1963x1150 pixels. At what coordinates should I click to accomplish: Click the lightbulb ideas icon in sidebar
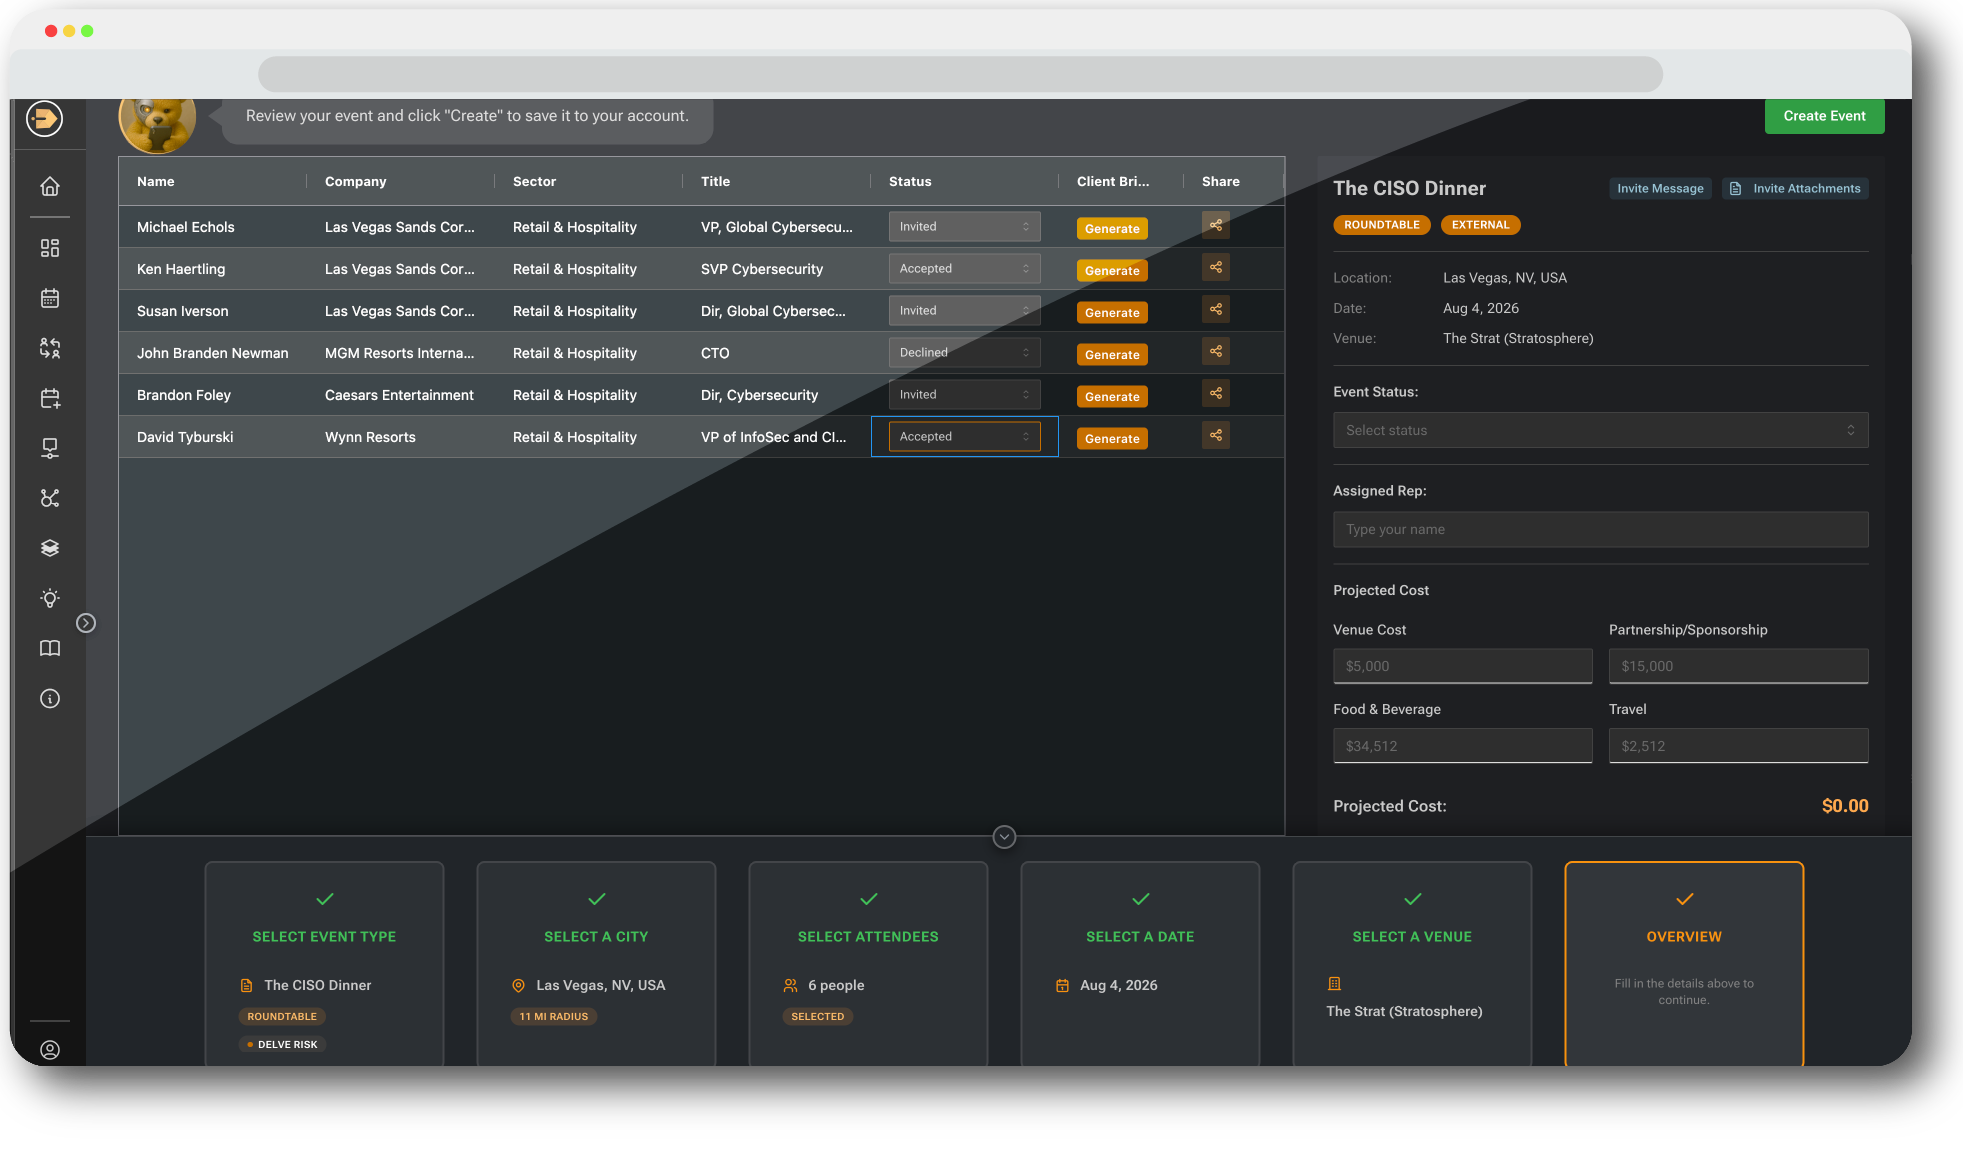click(x=49, y=598)
